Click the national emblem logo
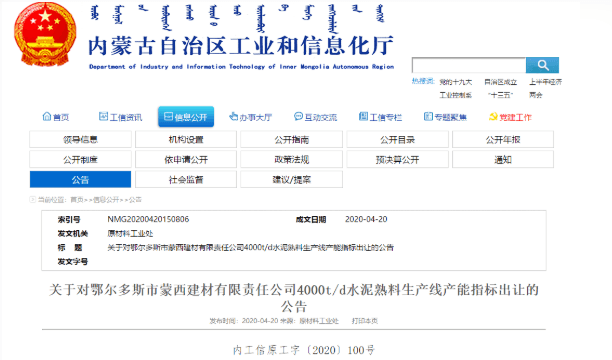Screen dimensions: 612x360 [x=45, y=34]
